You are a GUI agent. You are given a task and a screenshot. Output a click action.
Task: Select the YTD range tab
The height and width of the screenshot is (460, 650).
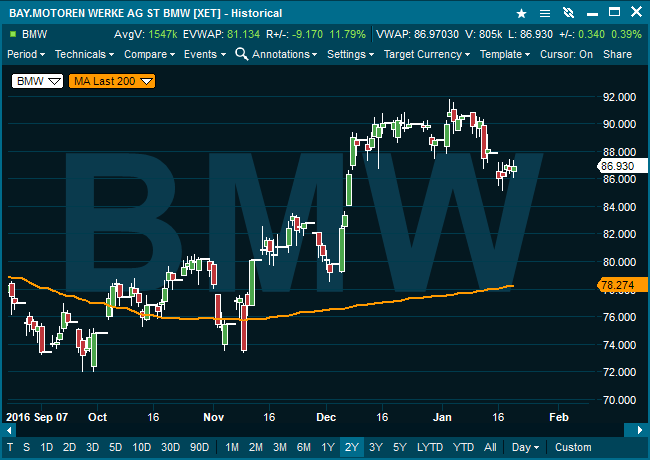coord(463,447)
